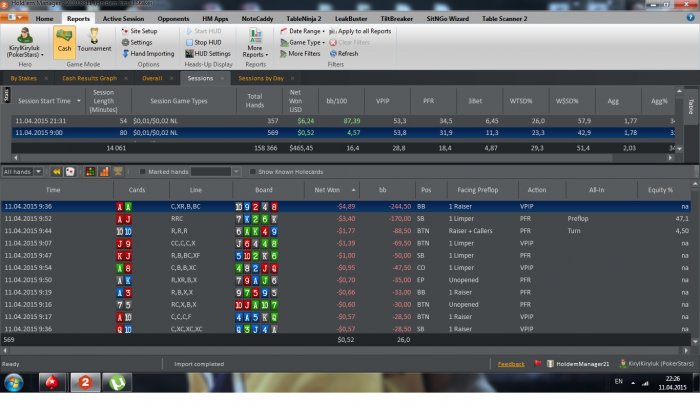Screen dimensions: 700x409
Task: Open the Session Start Time column dropdown arrow
Action: [x=79, y=101]
